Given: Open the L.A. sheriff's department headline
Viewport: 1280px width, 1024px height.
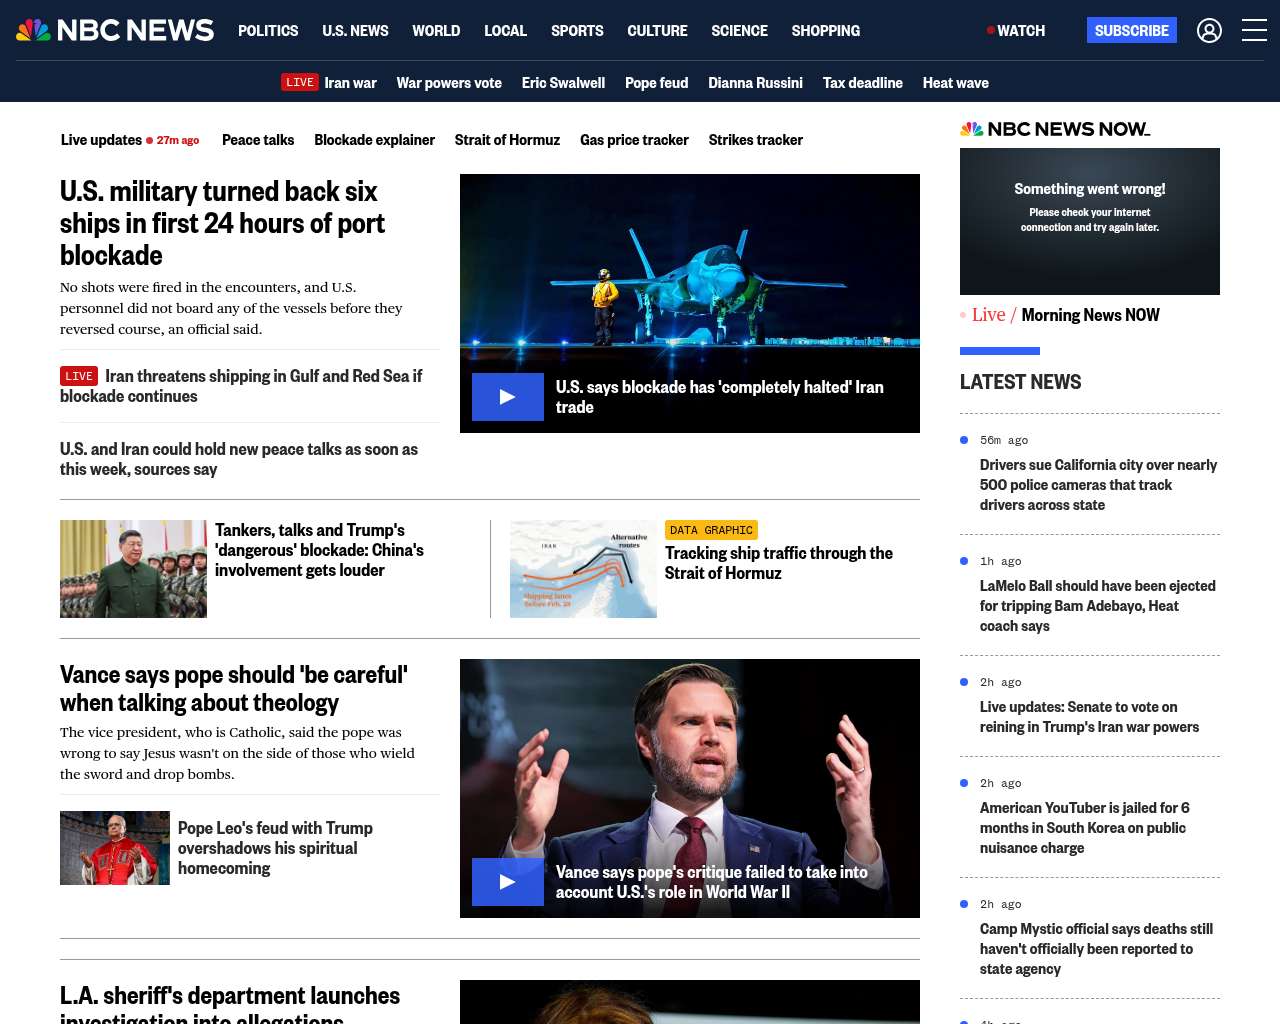Looking at the screenshot, I should coord(230,1004).
